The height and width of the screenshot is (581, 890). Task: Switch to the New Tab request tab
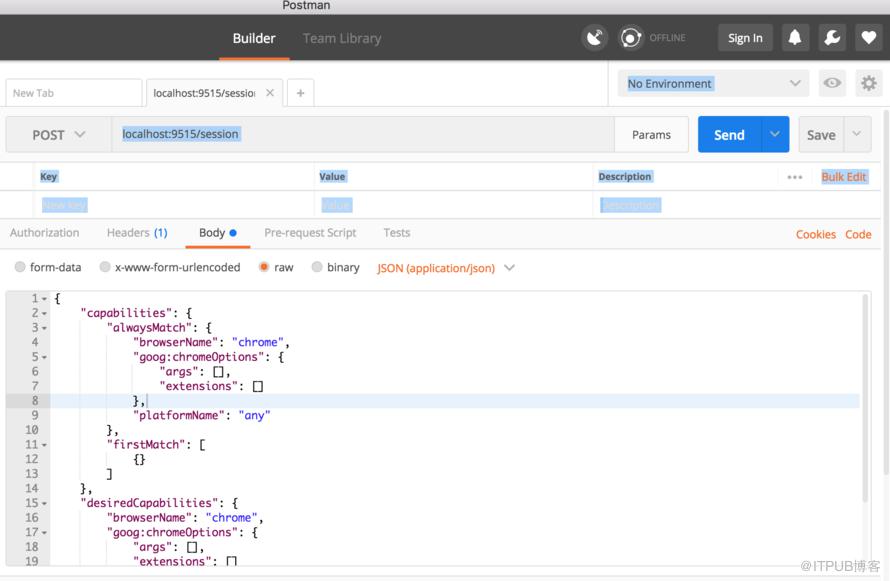point(74,92)
